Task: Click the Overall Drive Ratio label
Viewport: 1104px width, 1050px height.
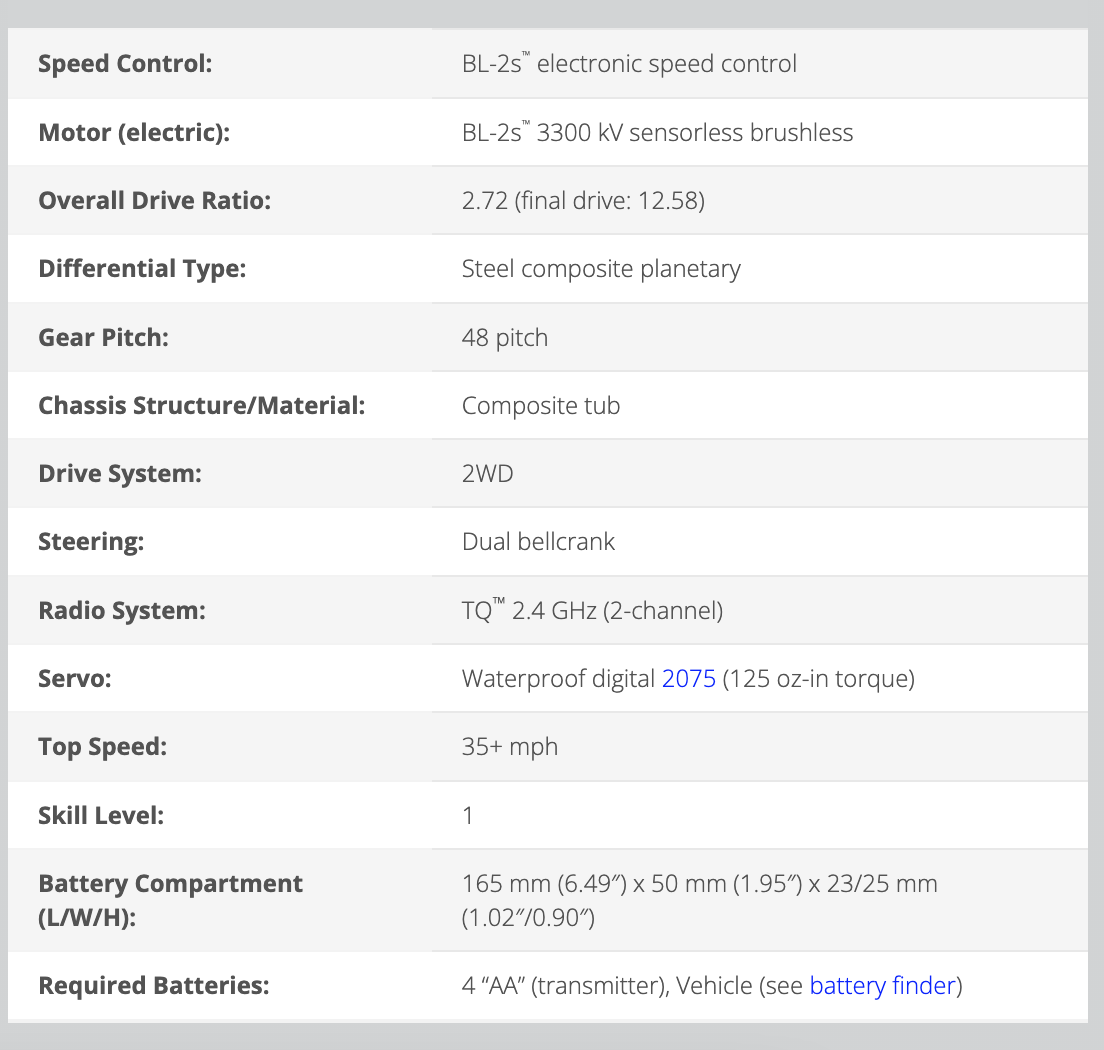Action: coord(154,200)
